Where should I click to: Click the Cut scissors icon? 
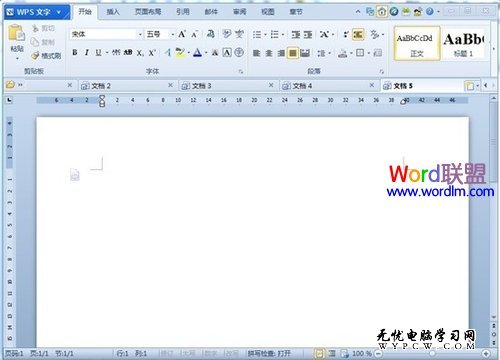35,28
